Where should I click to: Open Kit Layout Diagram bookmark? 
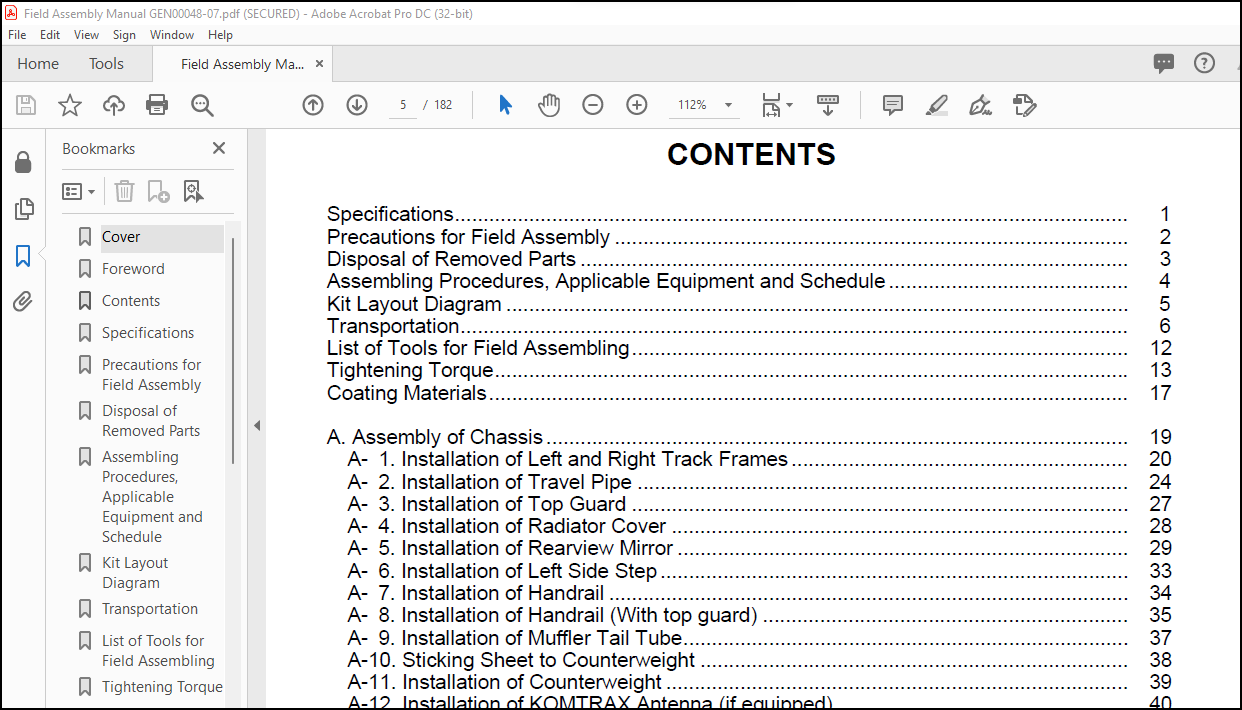[x=135, y=573]
